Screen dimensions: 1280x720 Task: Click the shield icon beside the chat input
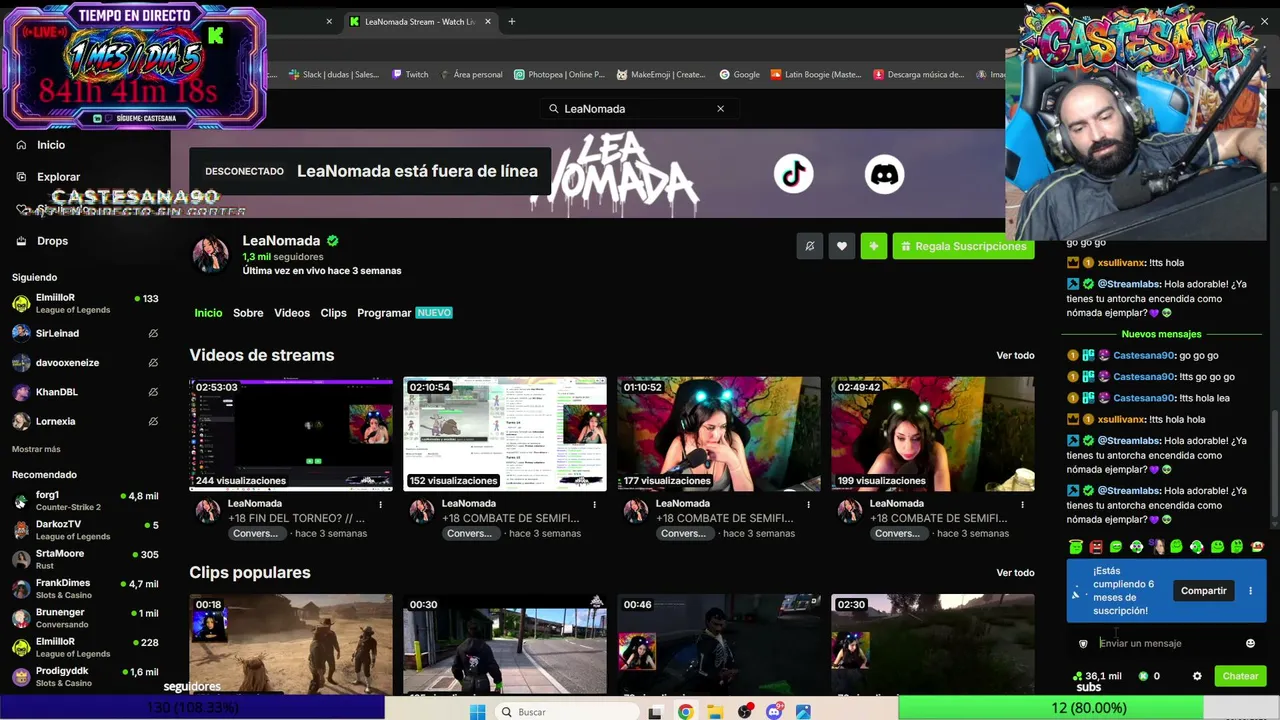coord(1083,644)
